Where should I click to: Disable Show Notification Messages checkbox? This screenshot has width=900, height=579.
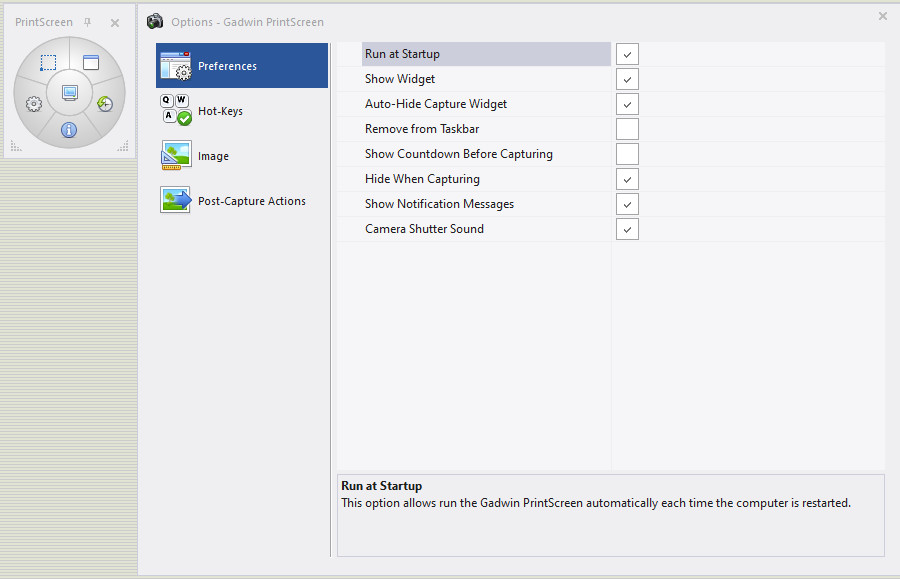coord(627,204)
